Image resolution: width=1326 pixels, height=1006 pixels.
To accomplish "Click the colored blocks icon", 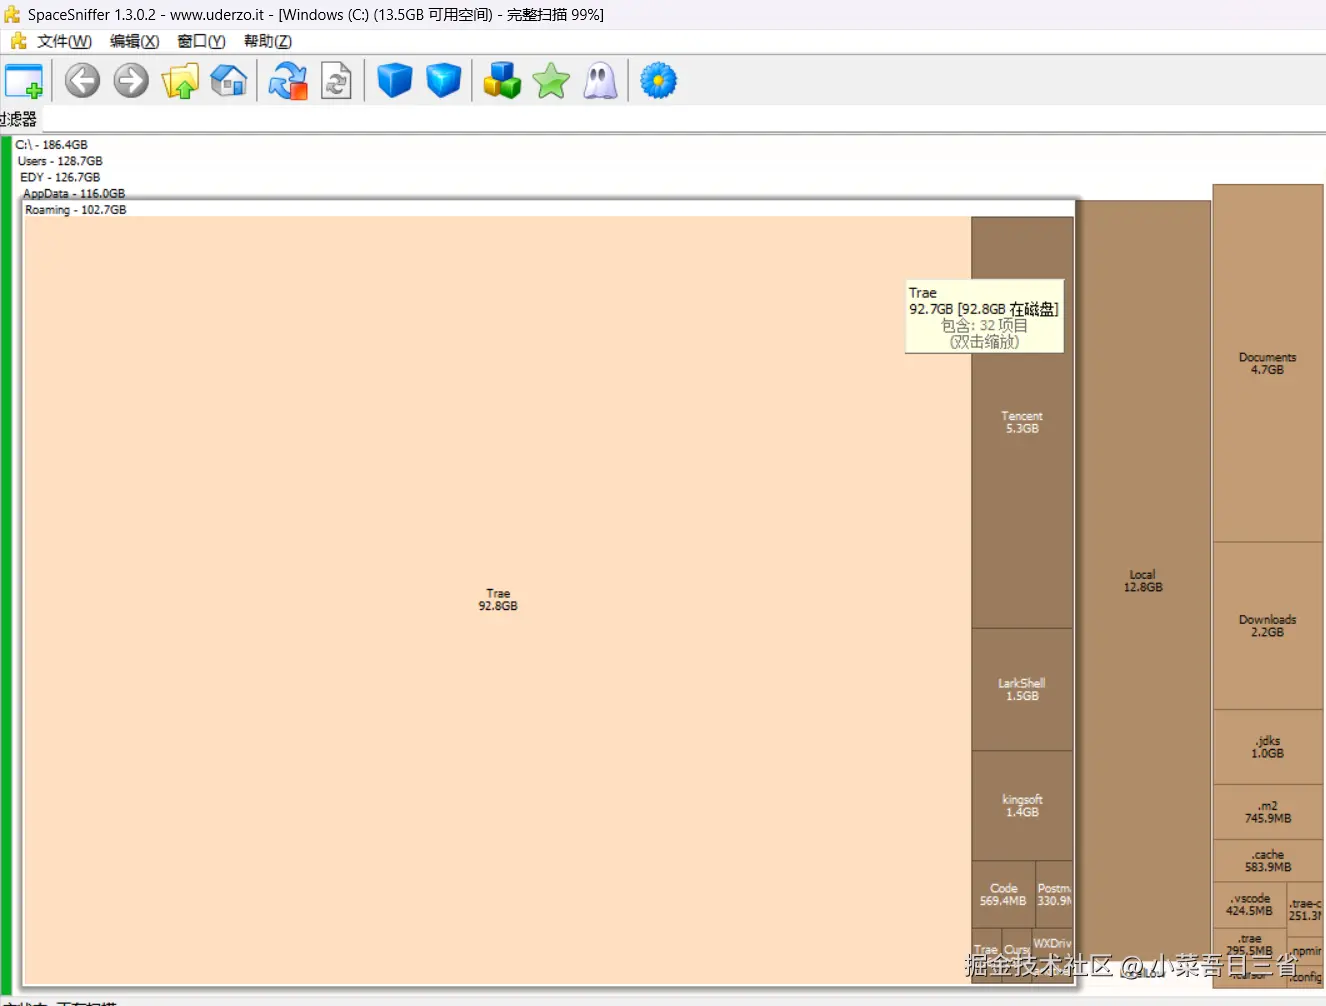I will (502, 81).
